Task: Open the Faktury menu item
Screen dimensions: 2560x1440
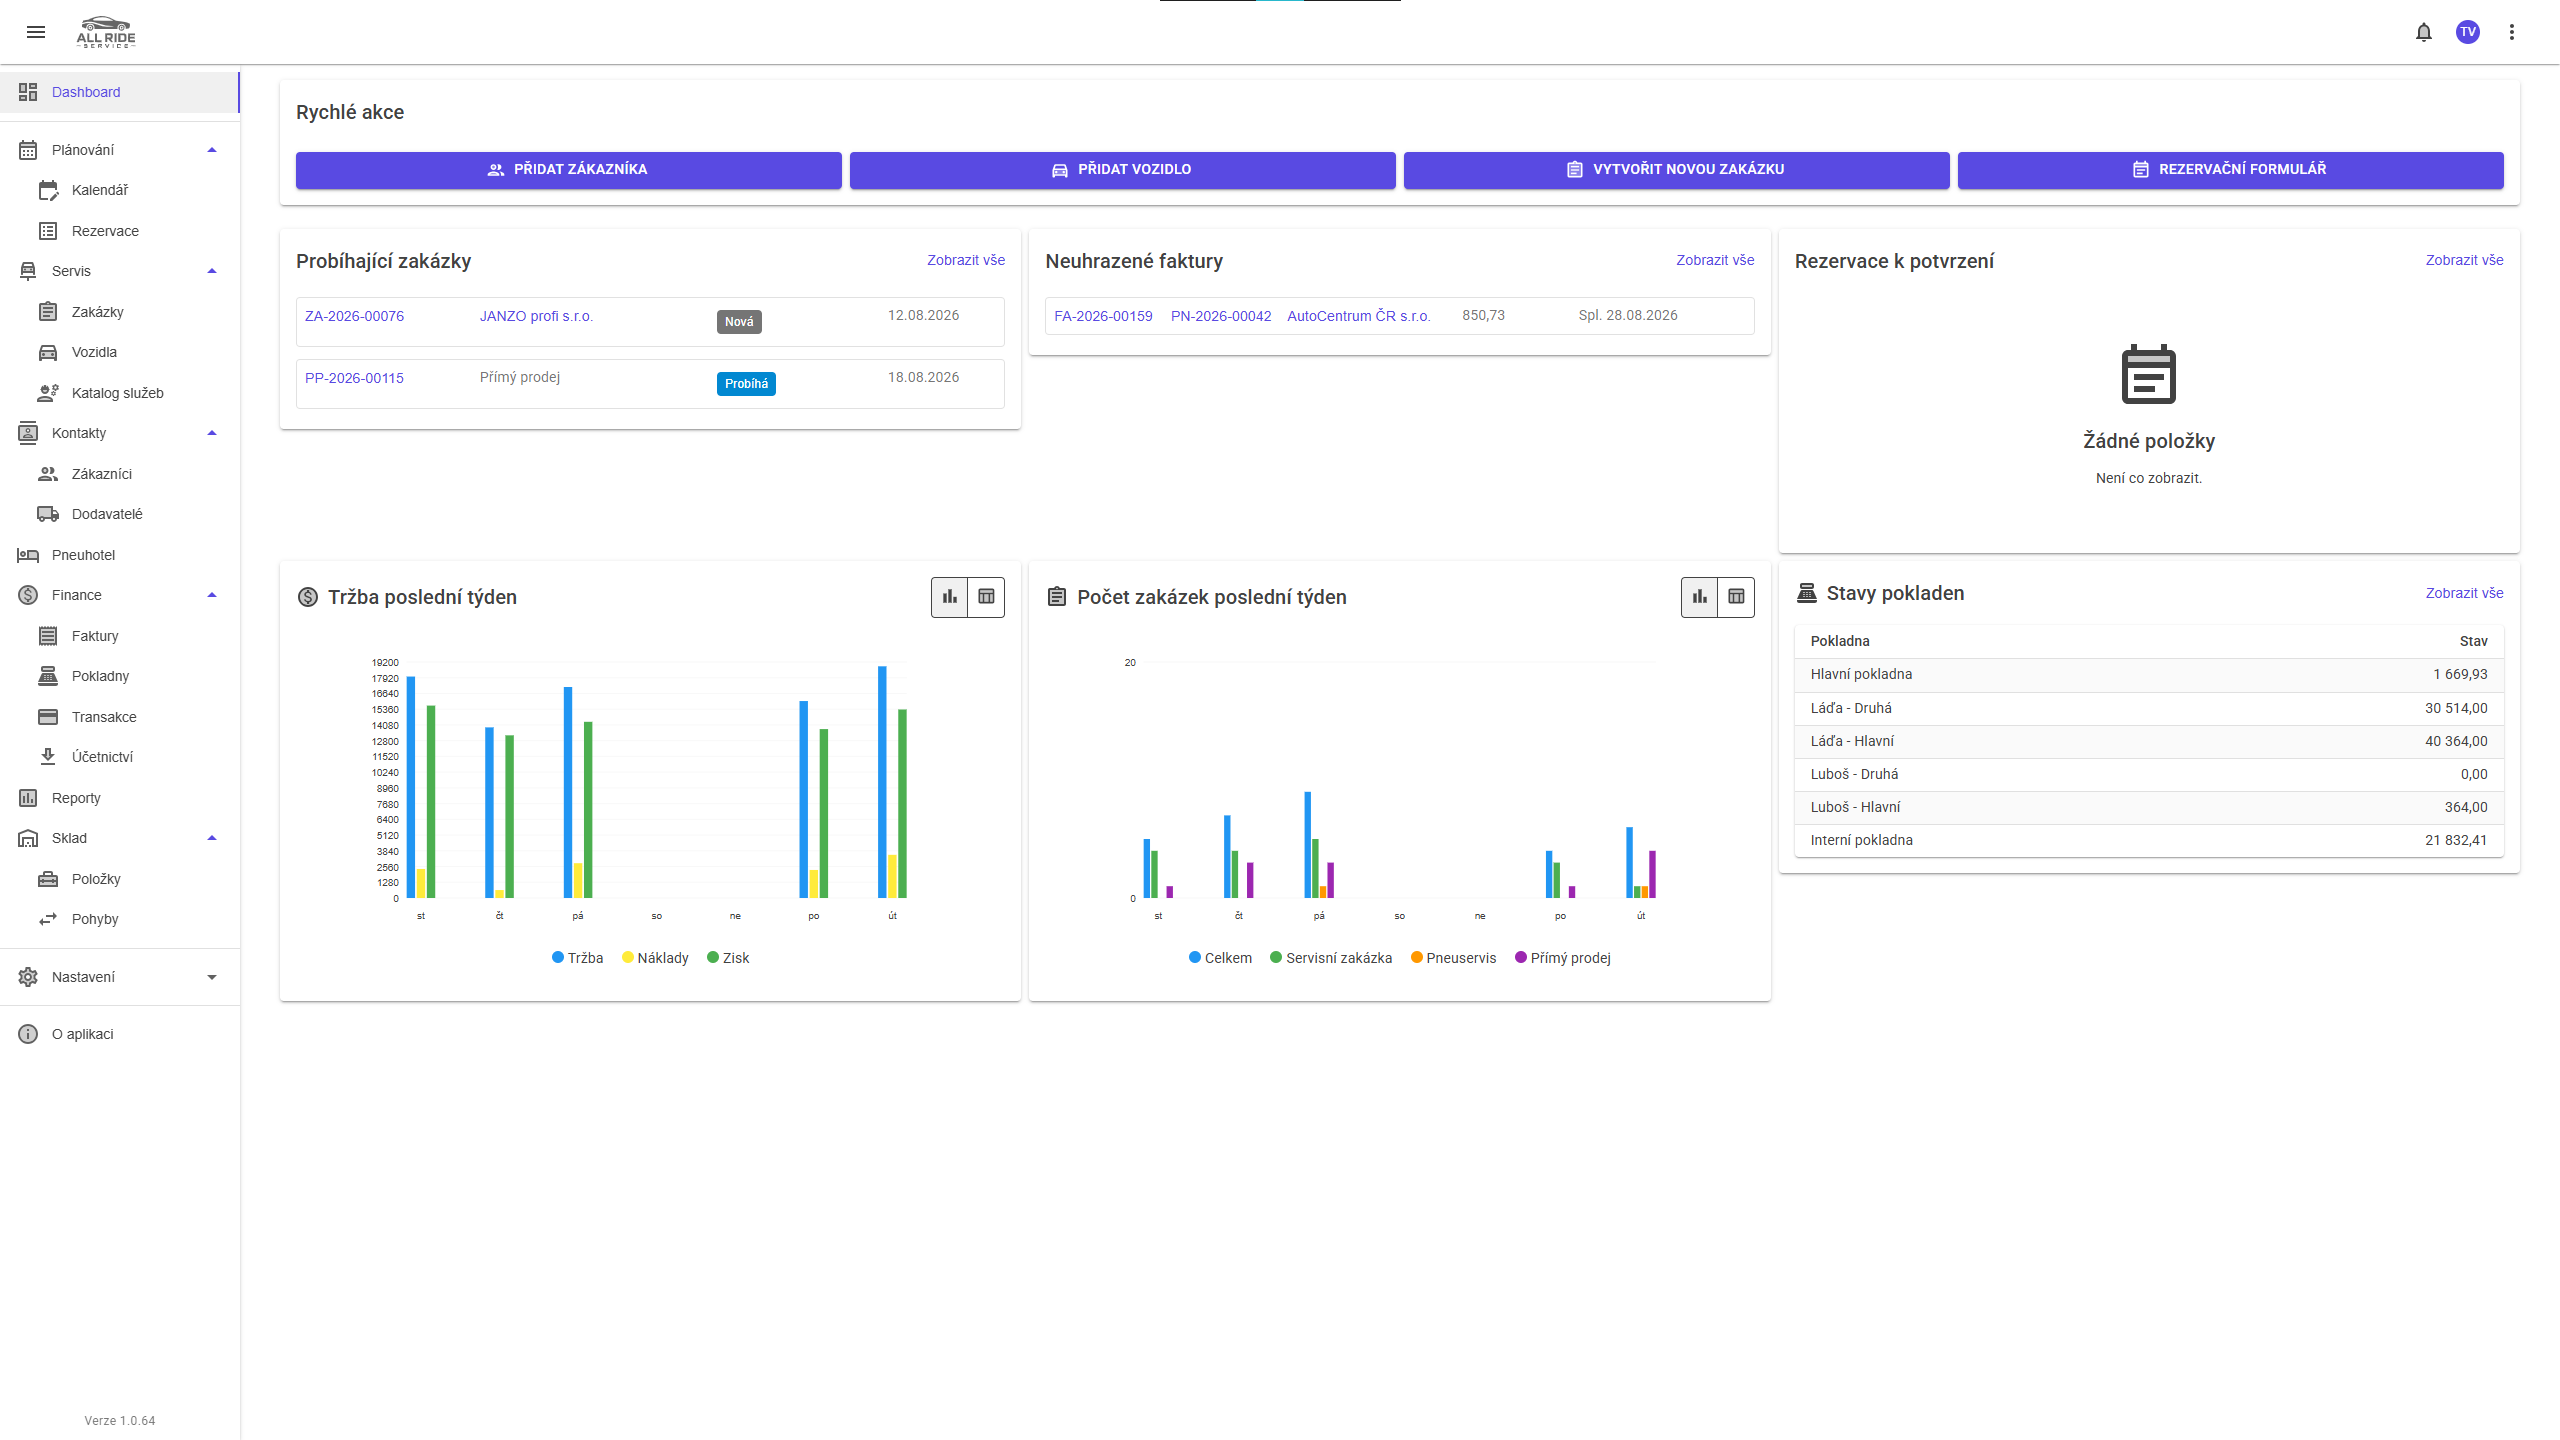Action: (x=120, y=636)
